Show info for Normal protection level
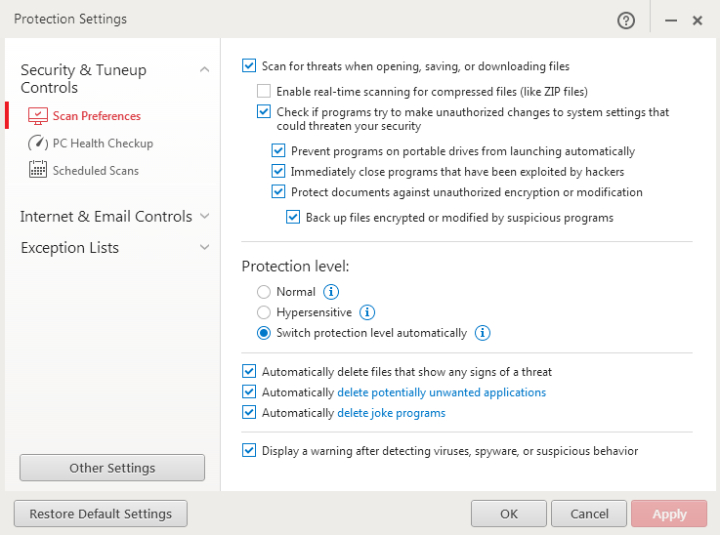Image resolution: width=720 pixels, height=535 pixels. coord(331,292)
